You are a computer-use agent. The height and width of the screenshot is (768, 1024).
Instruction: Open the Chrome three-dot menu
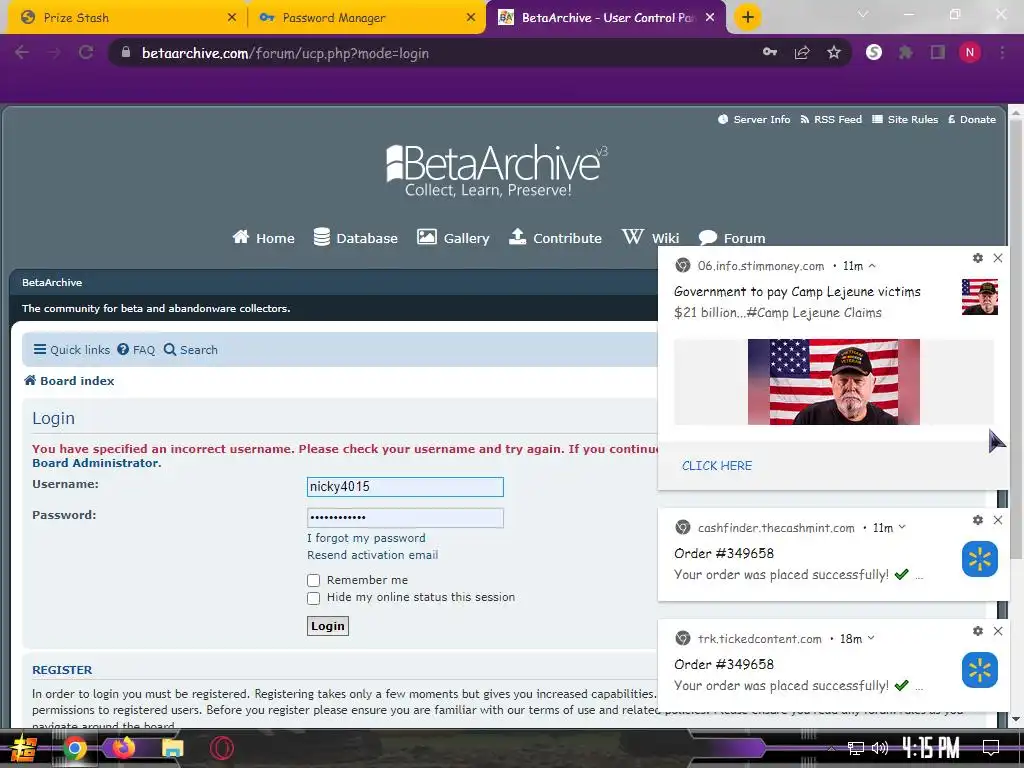point(1002,52)
